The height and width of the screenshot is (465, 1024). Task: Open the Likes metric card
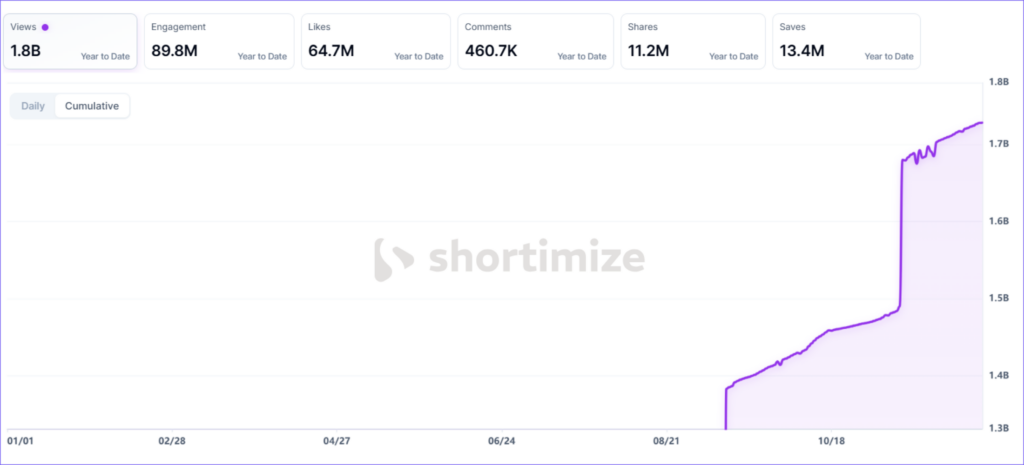(376, 41)
